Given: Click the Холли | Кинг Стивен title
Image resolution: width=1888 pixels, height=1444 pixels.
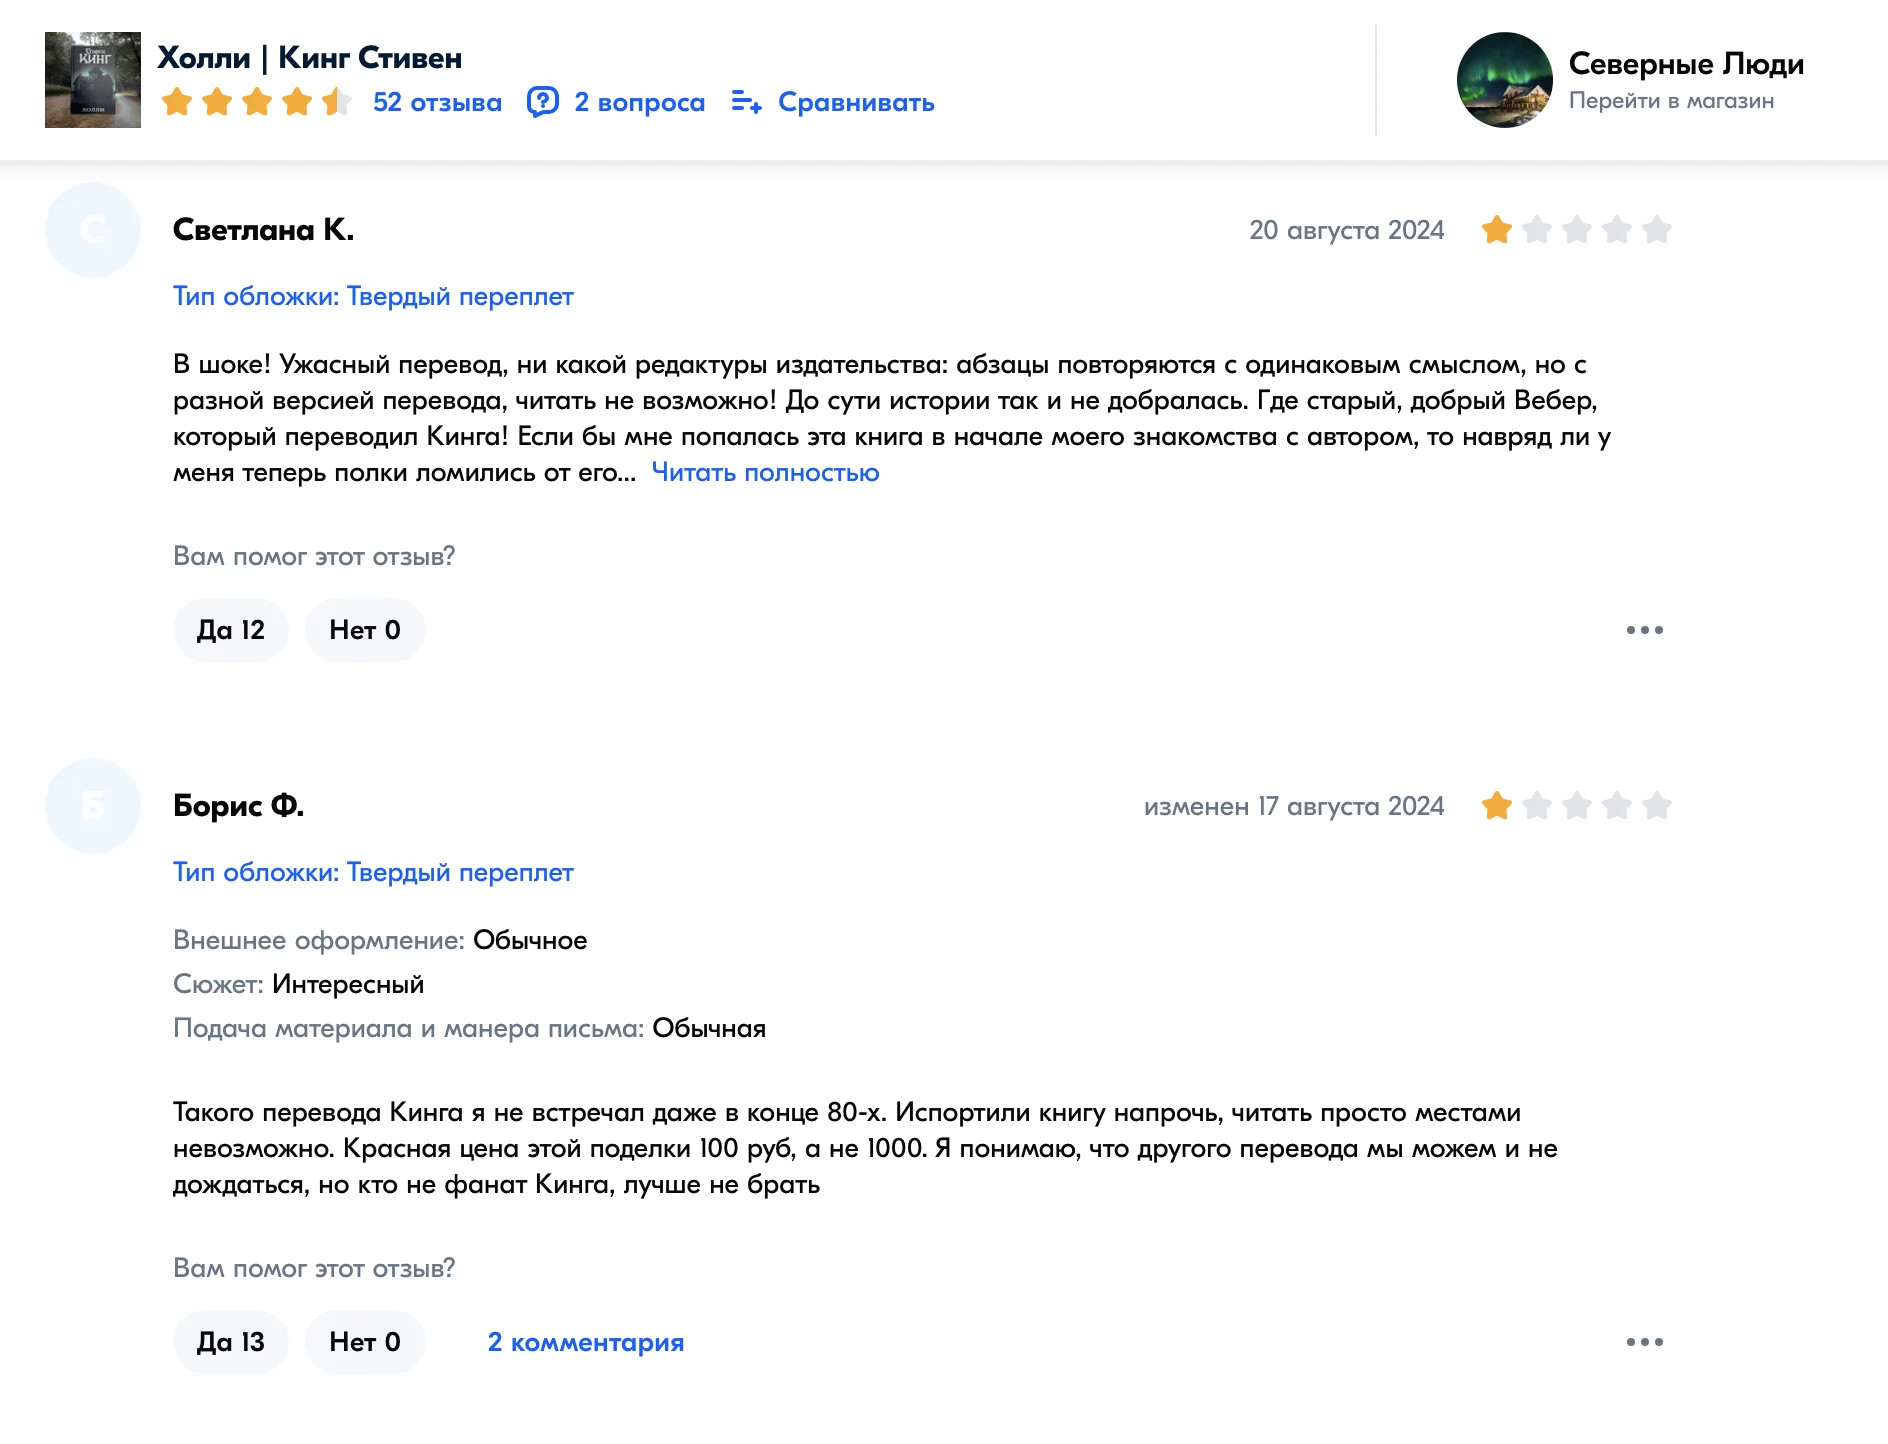Looking at the screenshot, I should pos(310,58).
